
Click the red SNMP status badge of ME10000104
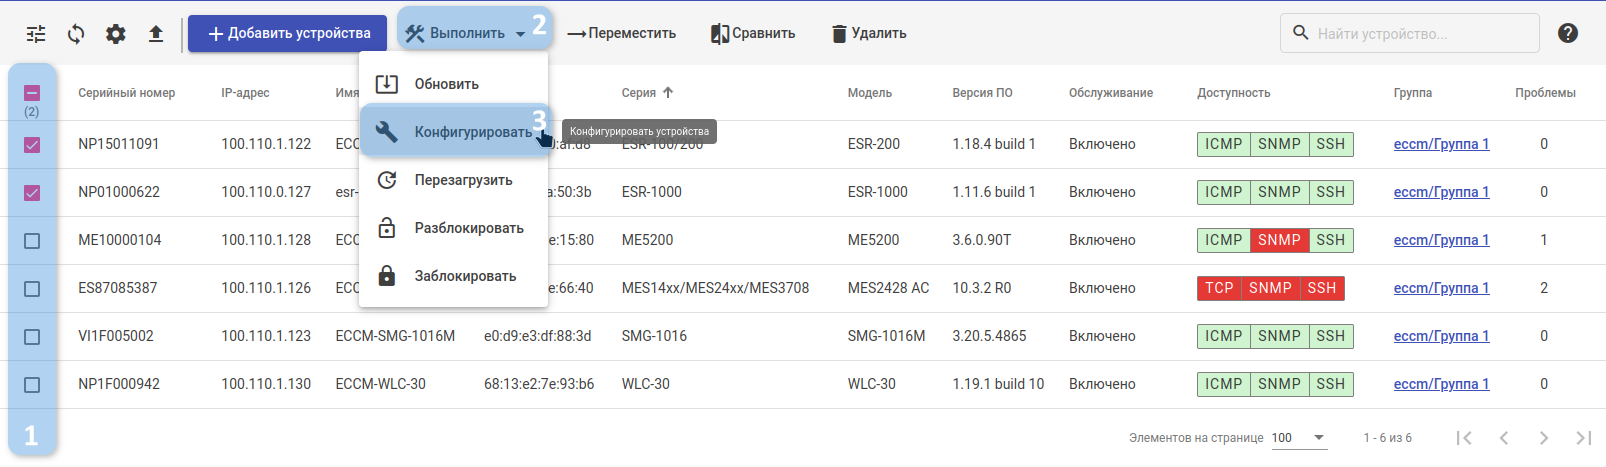tap(1279, 240)
